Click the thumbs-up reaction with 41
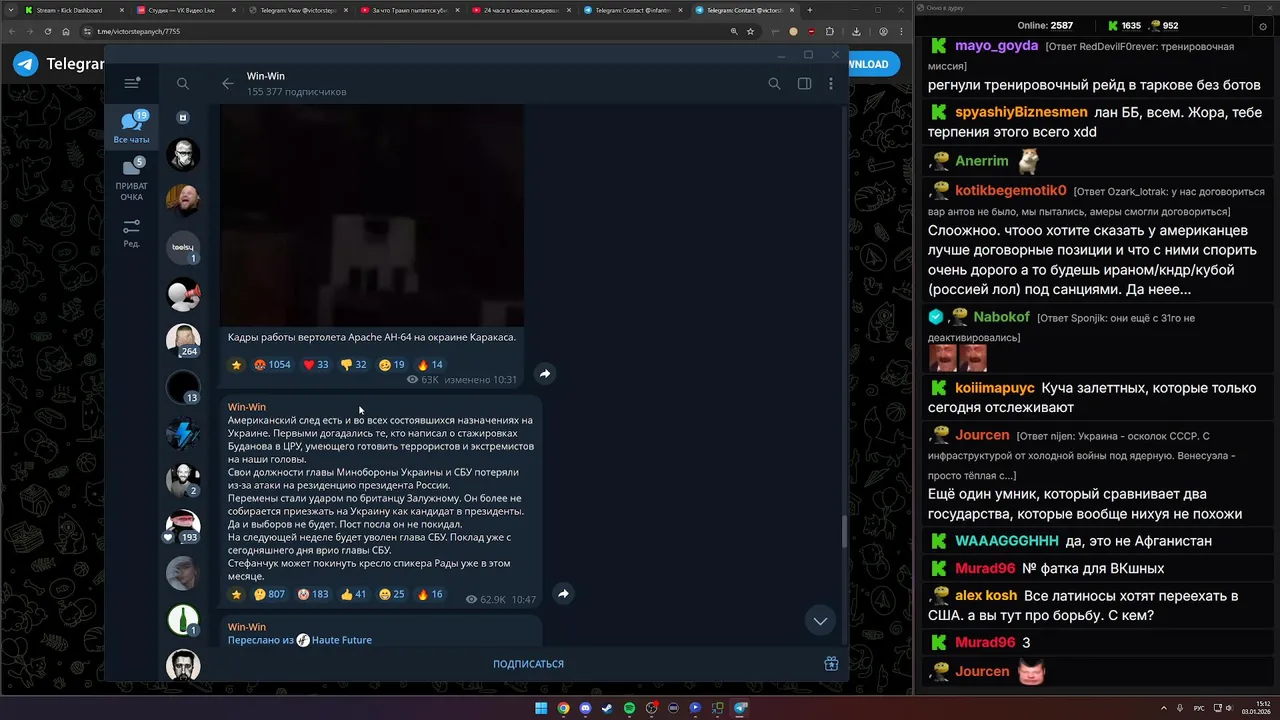This screenshot has width=1280, height=720. pos(353,594)
